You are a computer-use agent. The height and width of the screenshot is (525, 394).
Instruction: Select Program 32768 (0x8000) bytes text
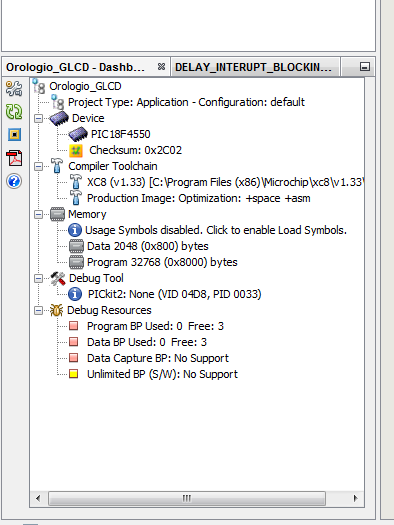tap(162, 262)
